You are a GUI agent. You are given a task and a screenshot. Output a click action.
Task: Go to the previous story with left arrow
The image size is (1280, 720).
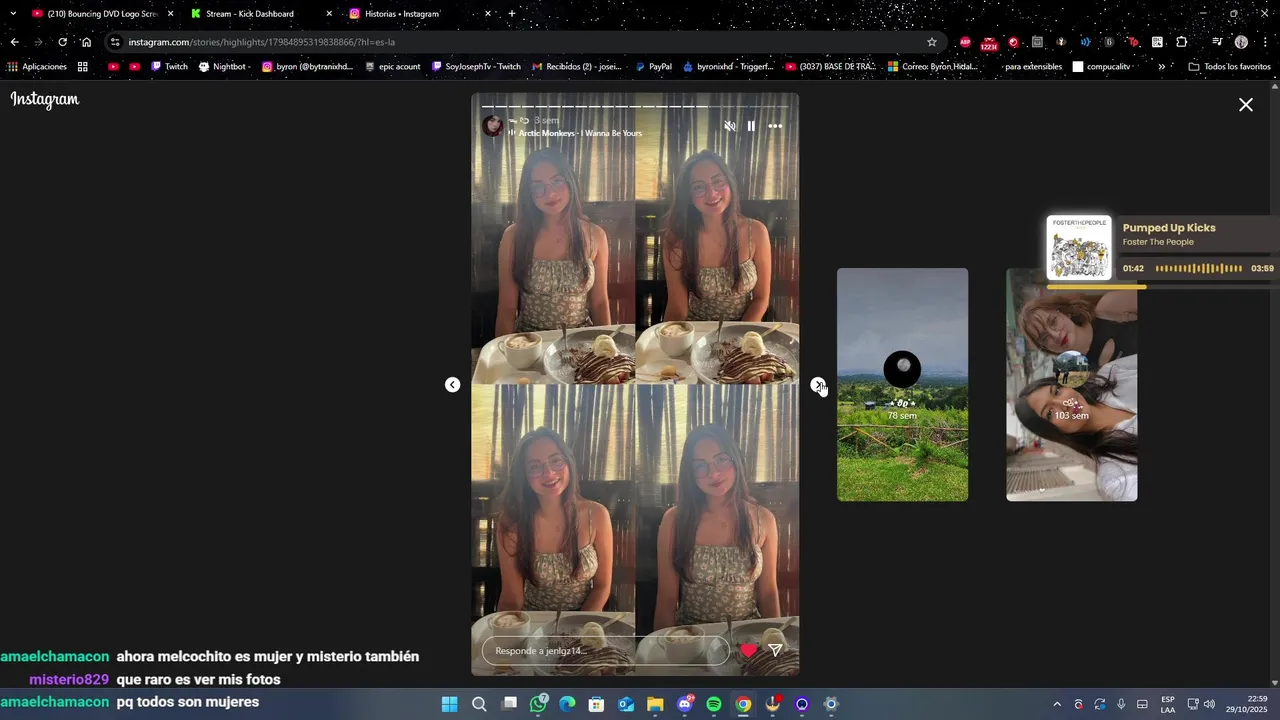(453, 385)
